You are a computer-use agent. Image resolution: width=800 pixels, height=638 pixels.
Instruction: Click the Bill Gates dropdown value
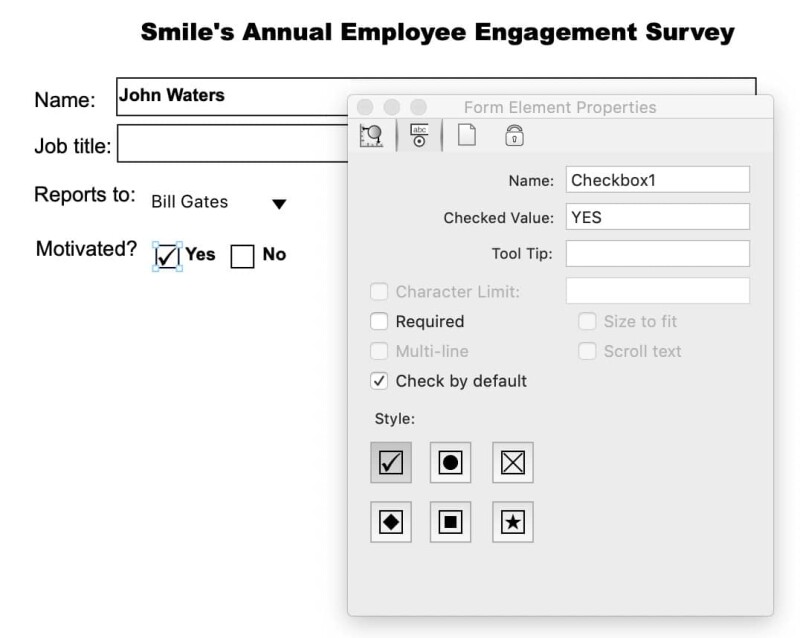190,202
